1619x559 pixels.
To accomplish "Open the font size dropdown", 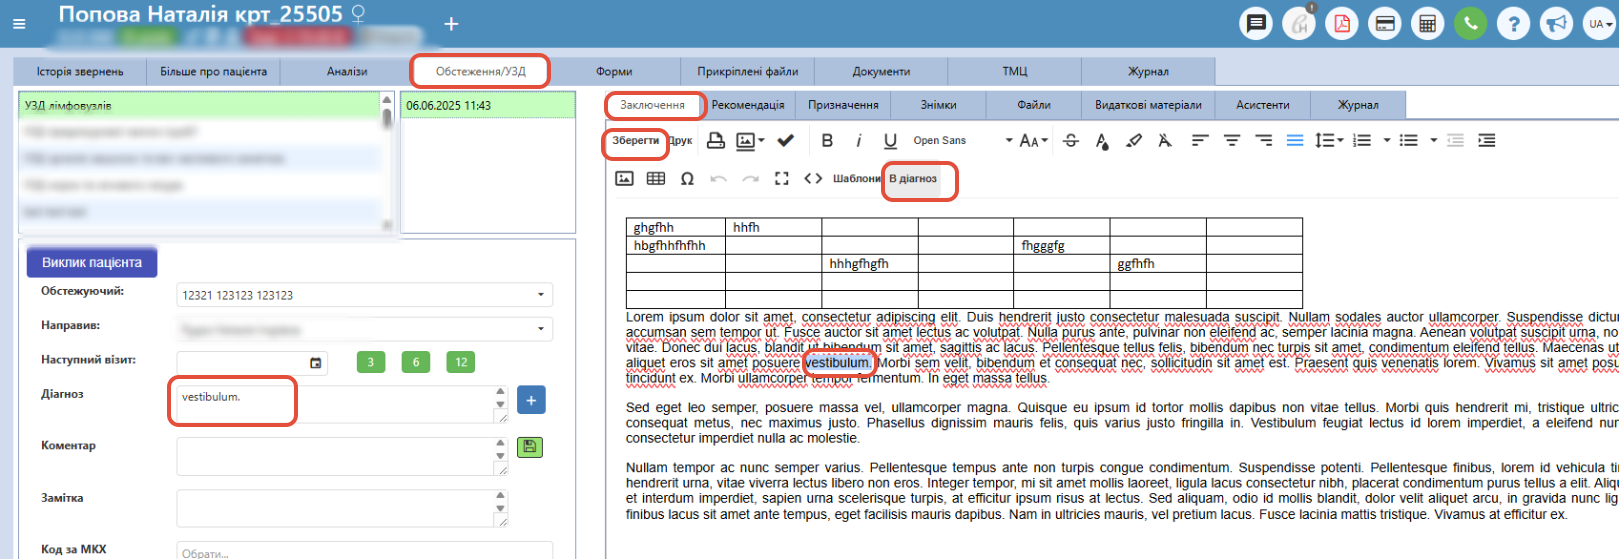I will [x=1033, y=141].
